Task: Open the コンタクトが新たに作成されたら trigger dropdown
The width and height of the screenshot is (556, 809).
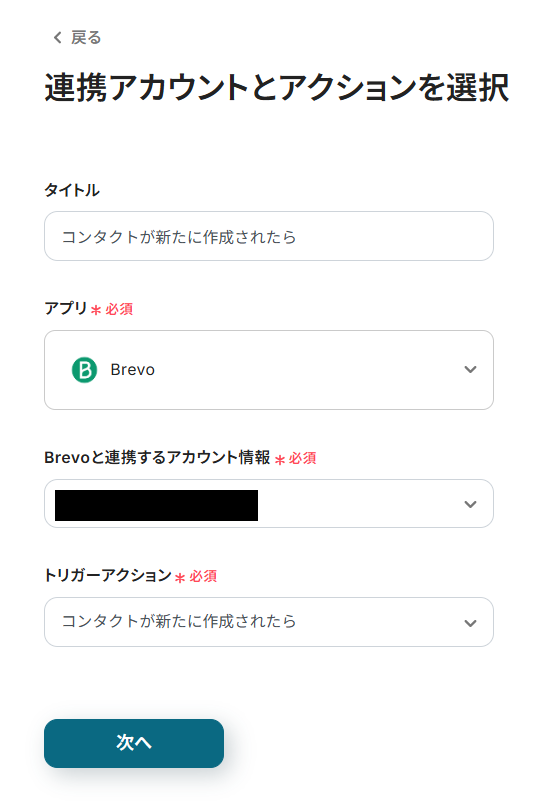Action: 269,622
